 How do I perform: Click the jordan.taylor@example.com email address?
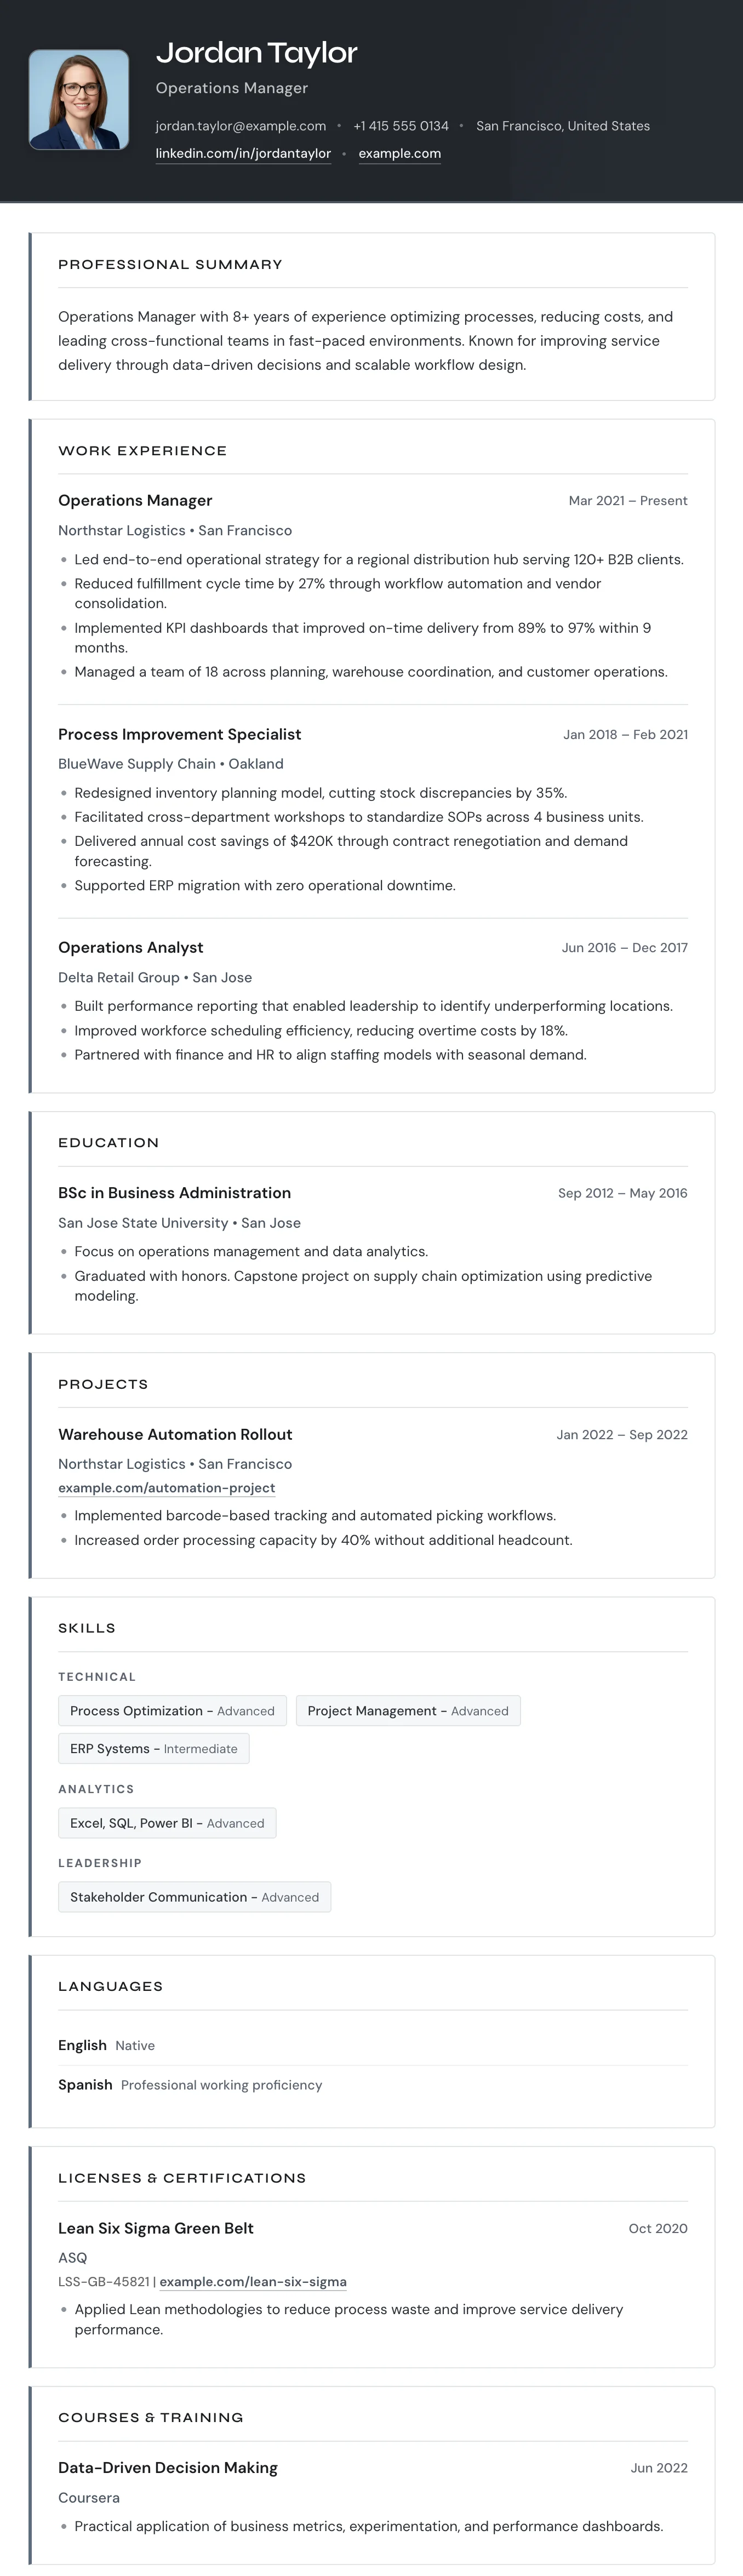pos(240,126)
